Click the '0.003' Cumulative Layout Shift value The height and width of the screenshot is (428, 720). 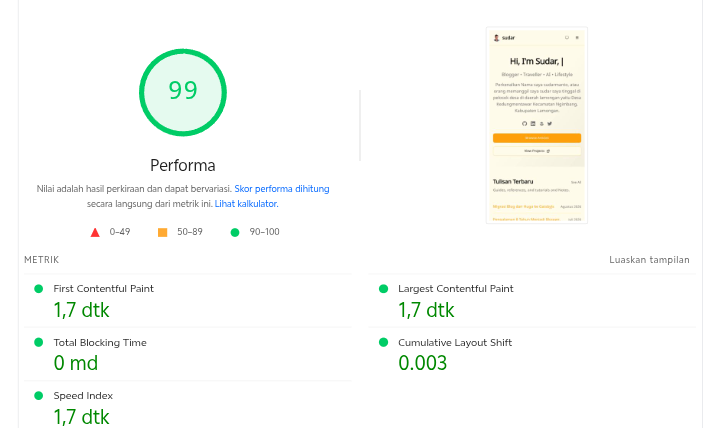coord(422,363)
